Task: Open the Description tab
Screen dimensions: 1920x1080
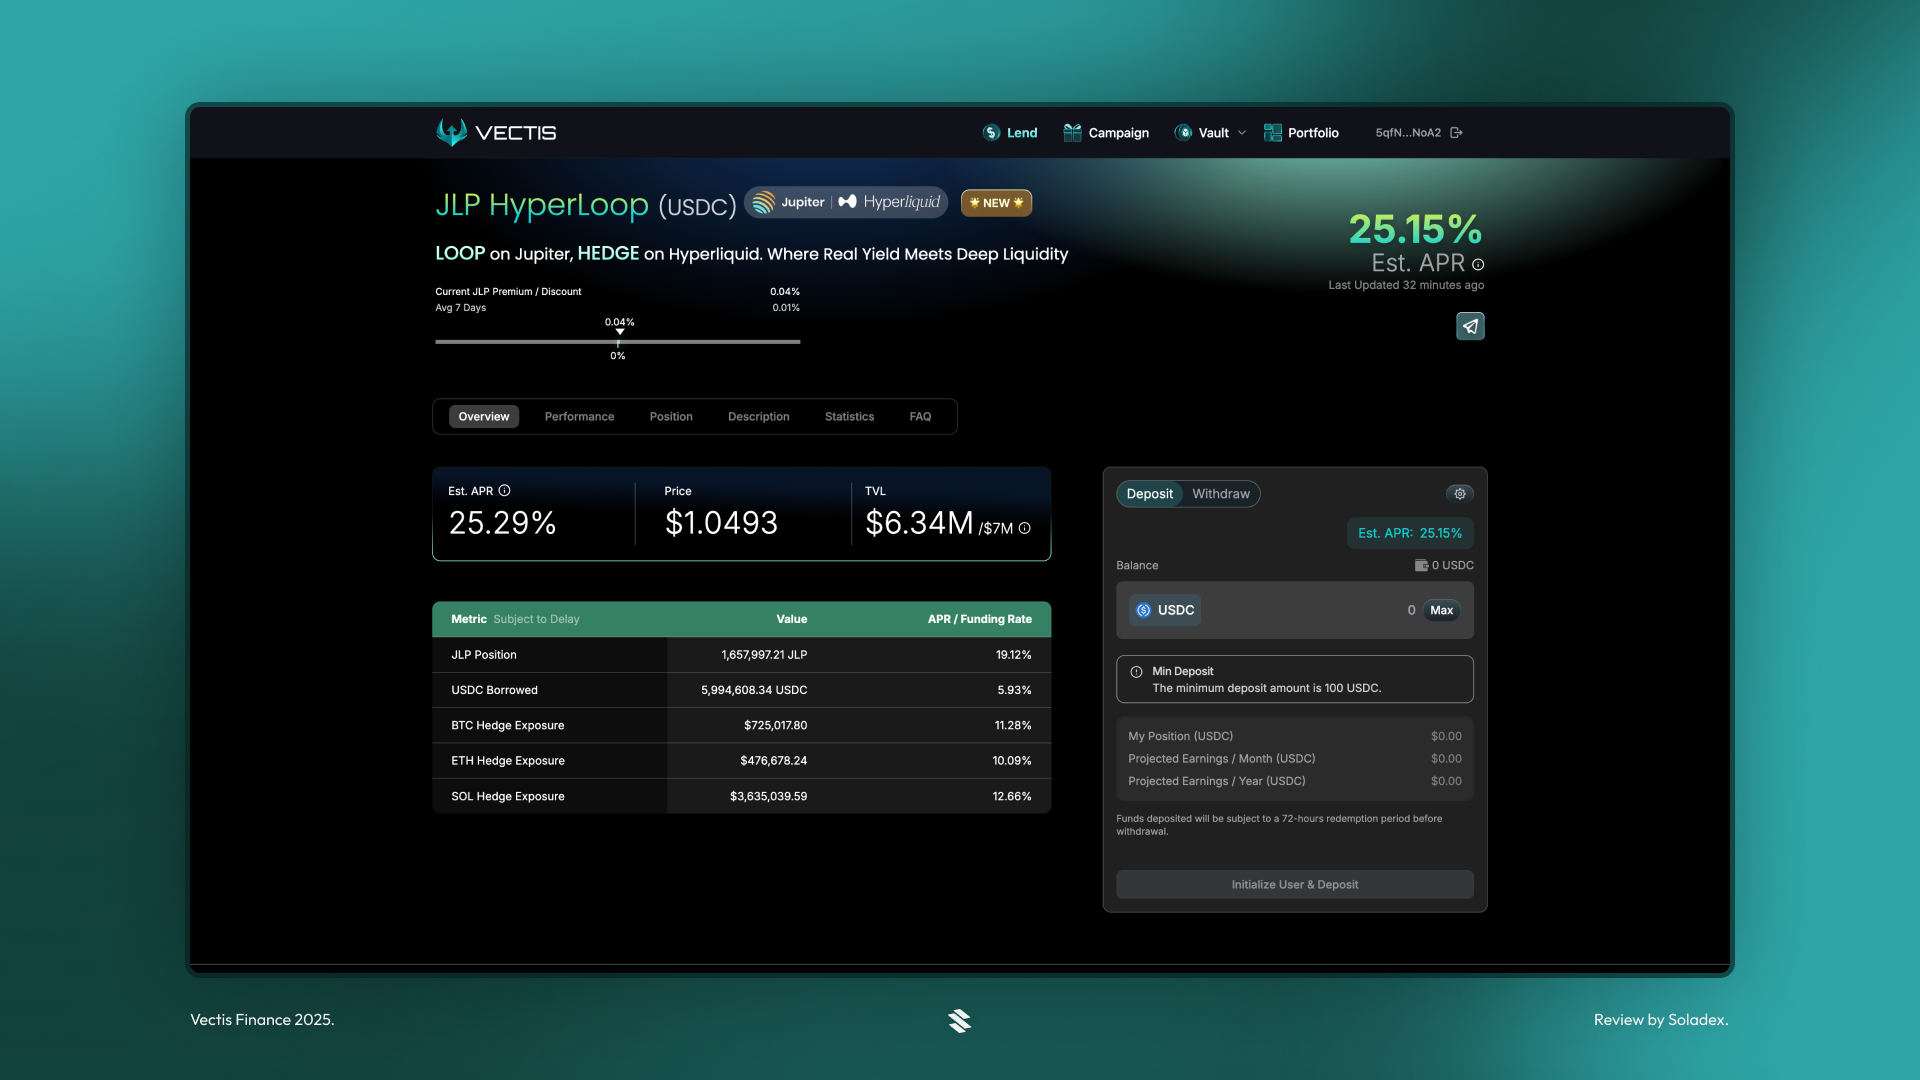Action: click(x=759, y=417)
